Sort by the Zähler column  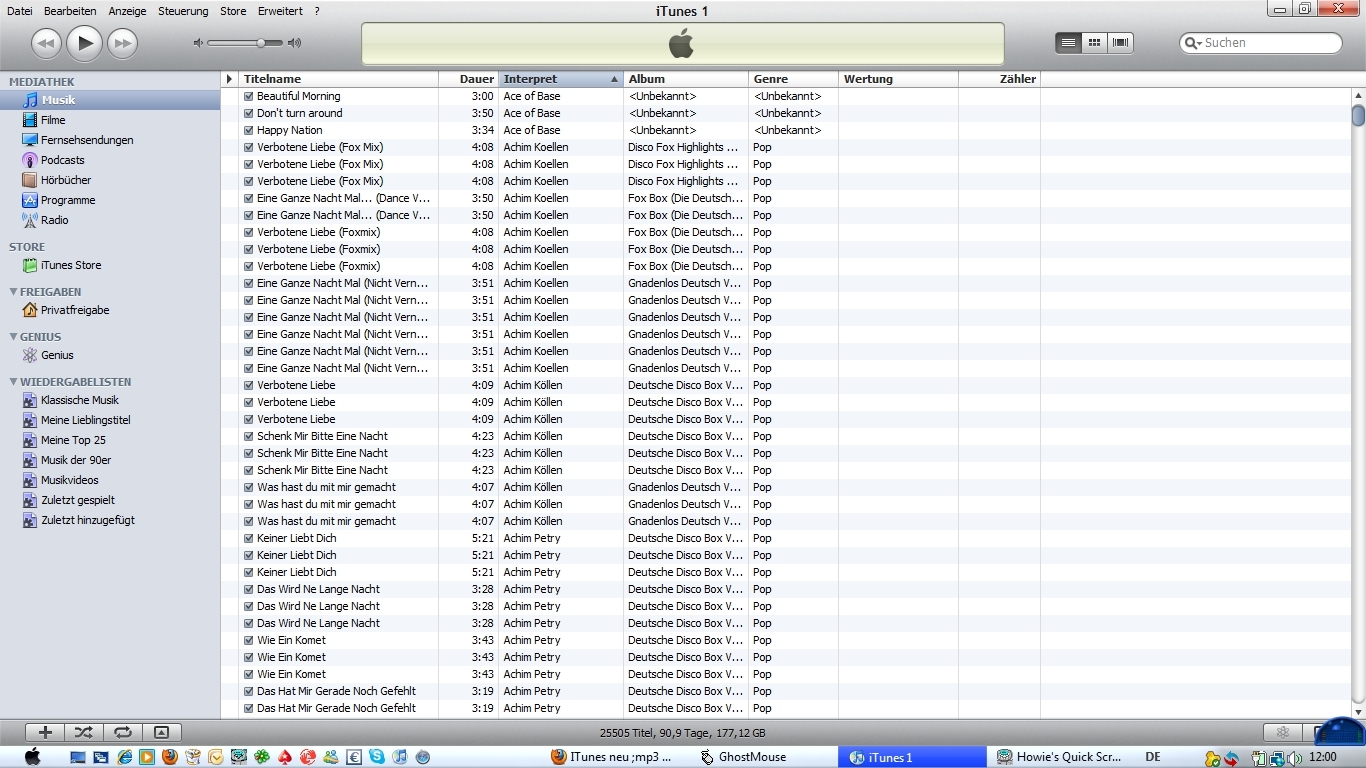pos(999,79)
